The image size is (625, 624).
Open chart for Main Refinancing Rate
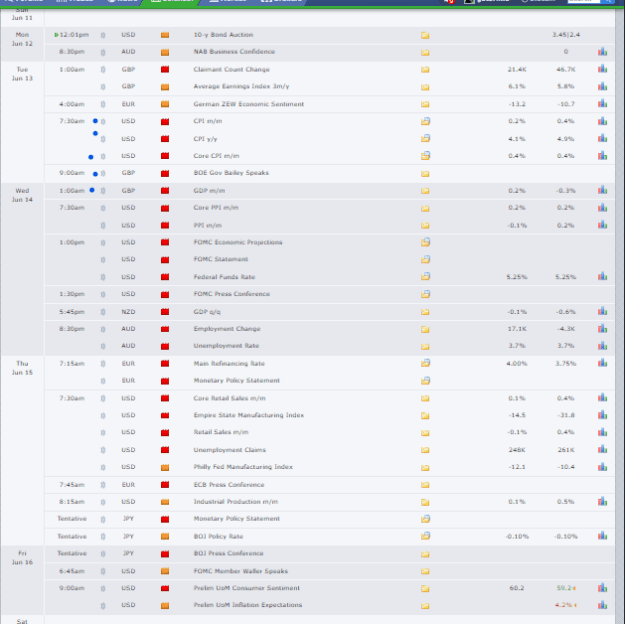(x=602, y=363)
